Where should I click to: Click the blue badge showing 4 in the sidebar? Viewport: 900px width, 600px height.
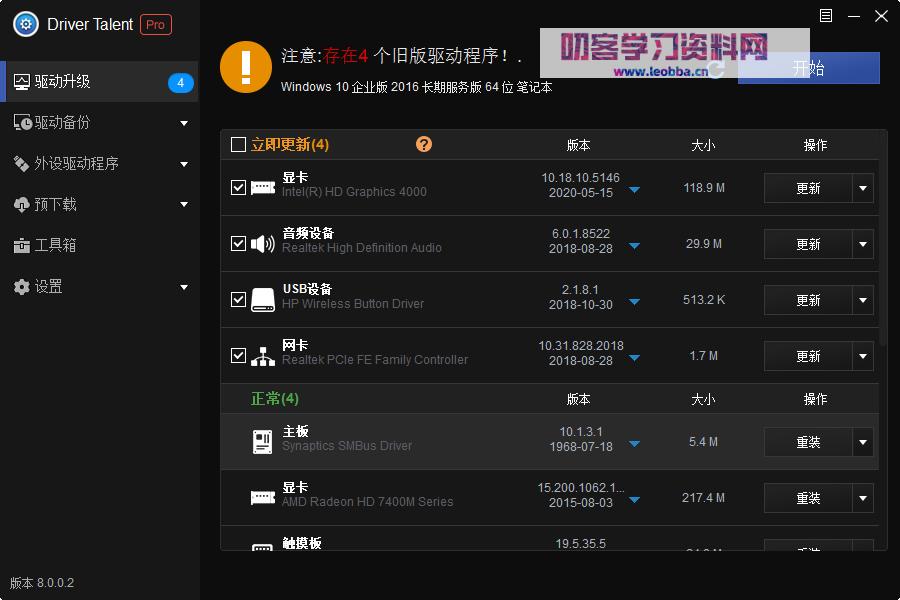pos(180,83)
